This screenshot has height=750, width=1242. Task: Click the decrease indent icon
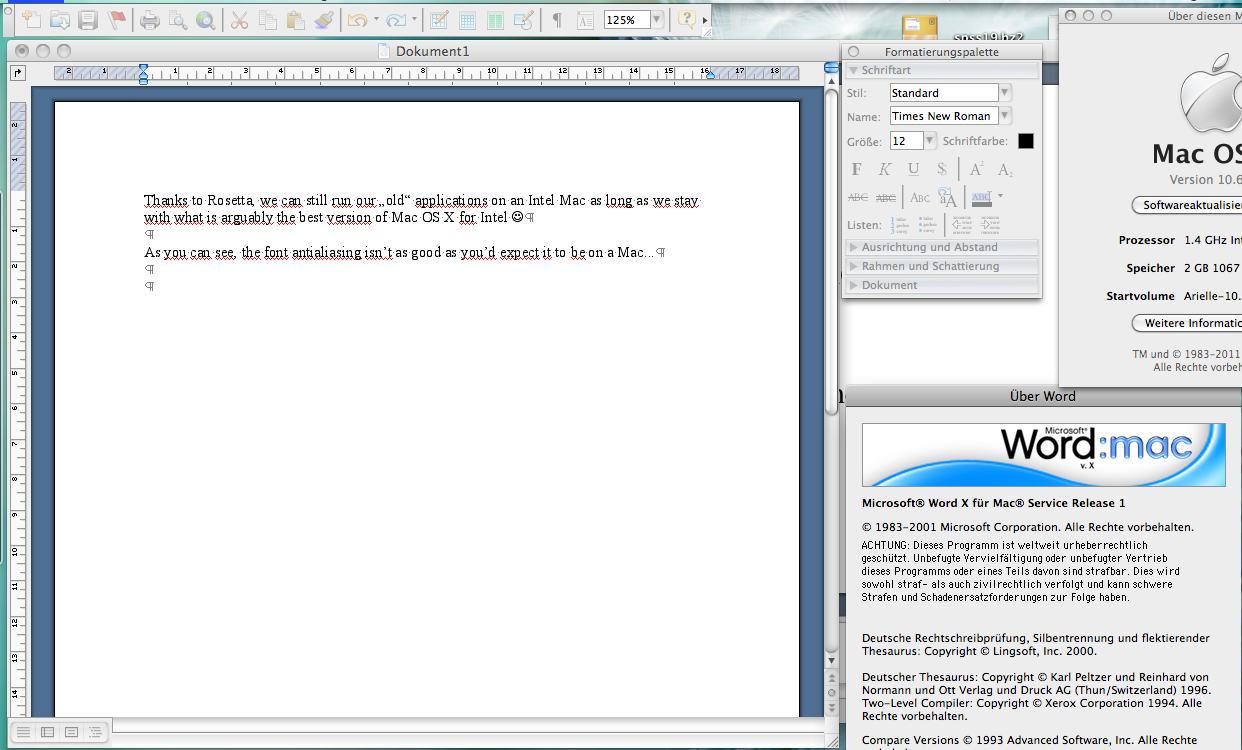click(961, 225)
